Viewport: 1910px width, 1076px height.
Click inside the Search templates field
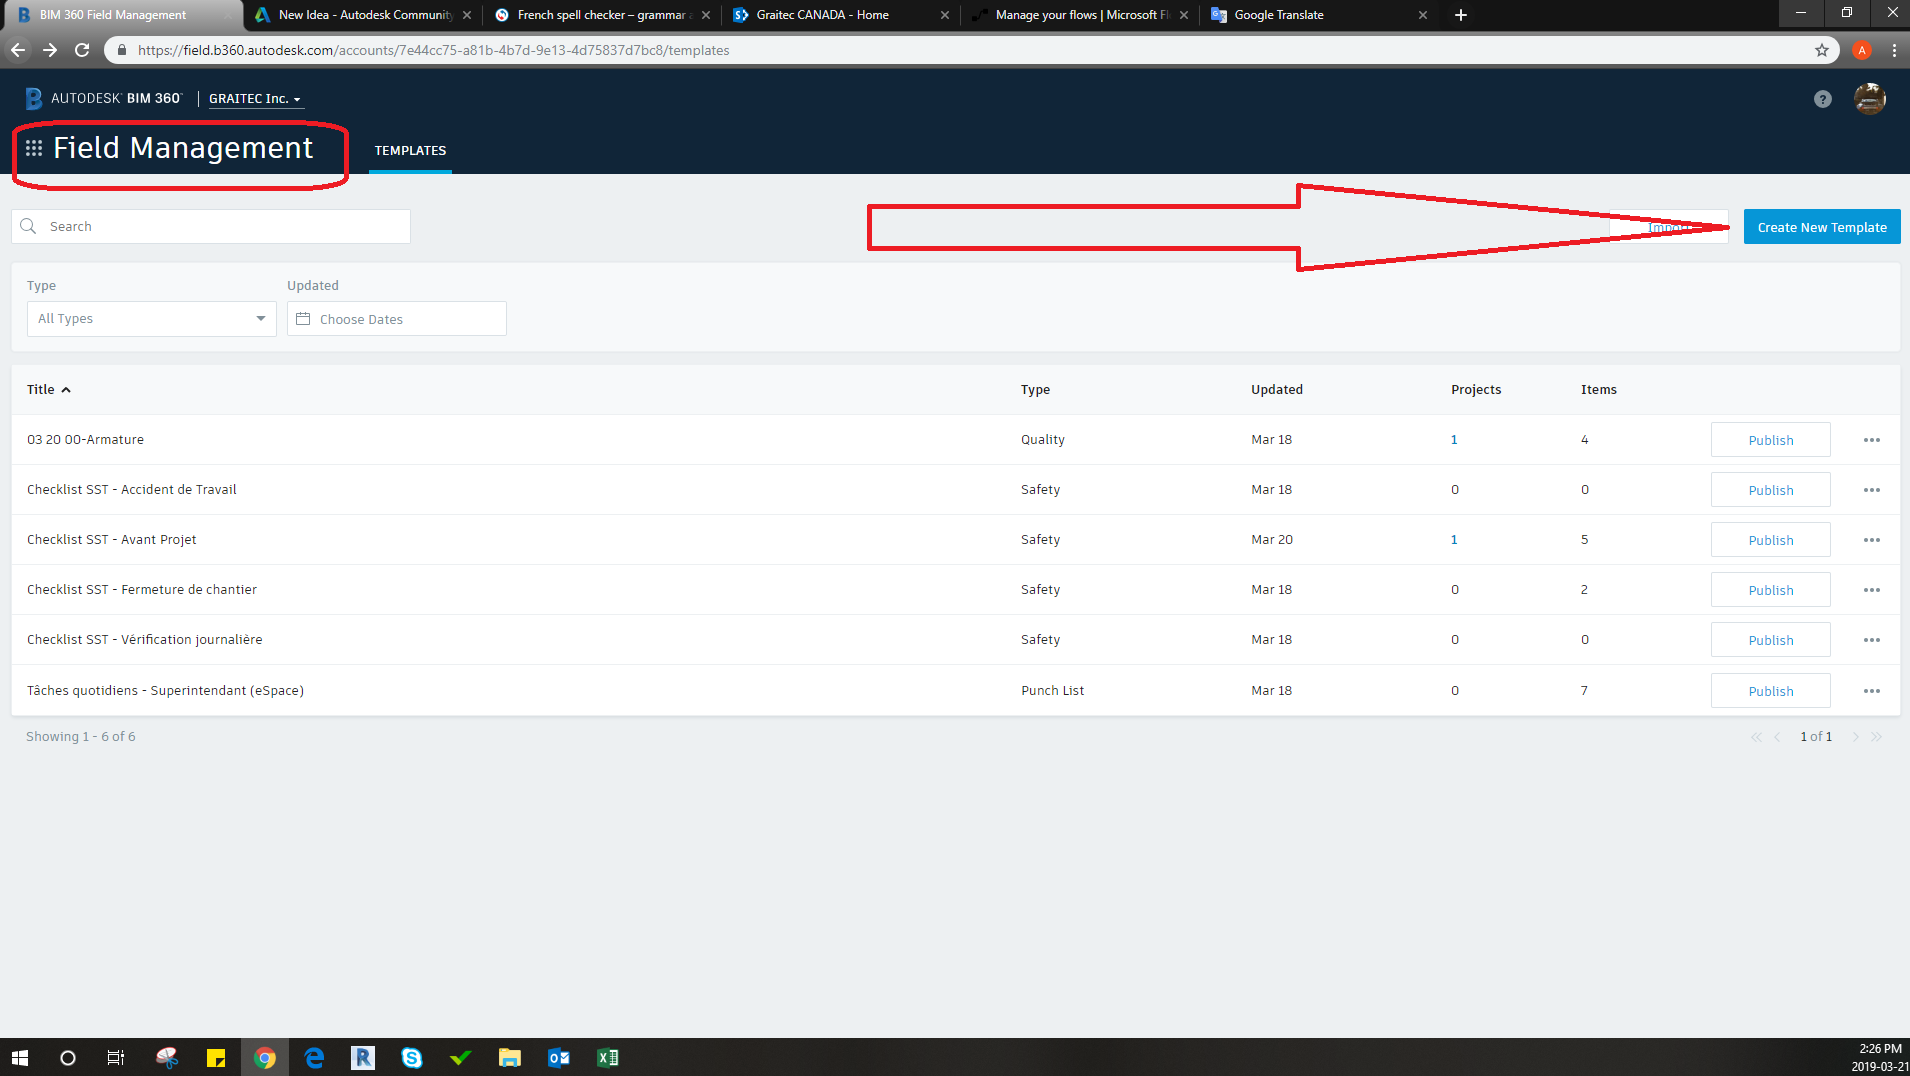point(210,226)
